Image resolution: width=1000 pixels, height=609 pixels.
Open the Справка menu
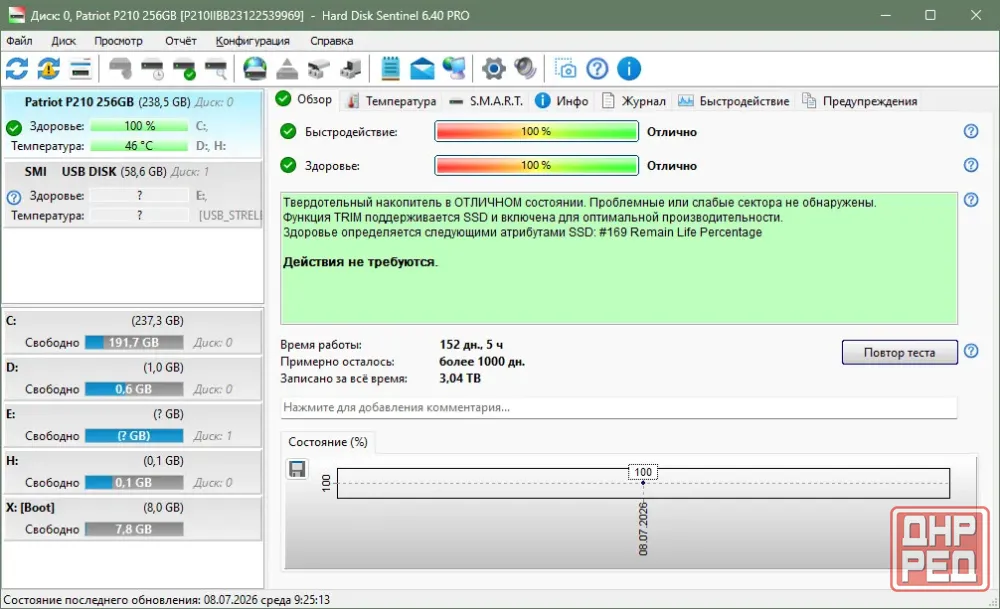(x=332, y=41)
